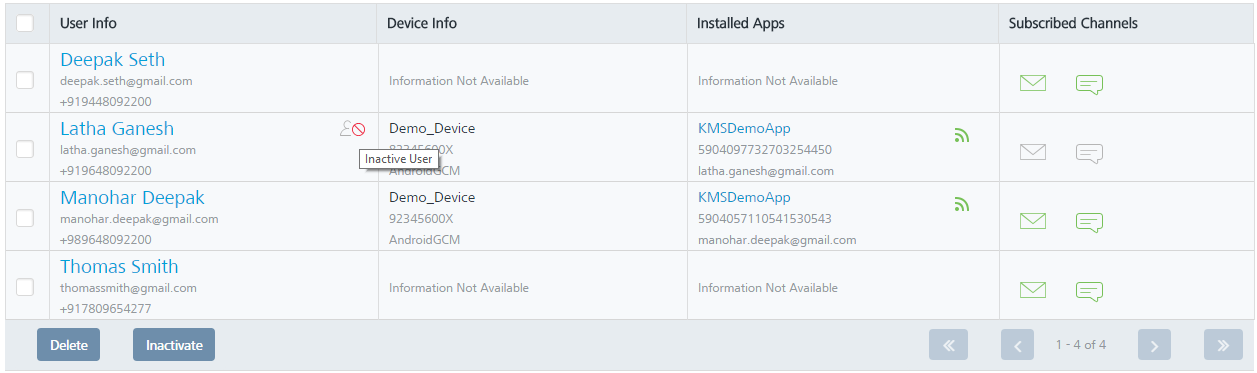Image resolution: width=1257 pixels, height=373 pixels.
Task: Click Demo_Device in Manohar Deepak's row
Action: 432,198
